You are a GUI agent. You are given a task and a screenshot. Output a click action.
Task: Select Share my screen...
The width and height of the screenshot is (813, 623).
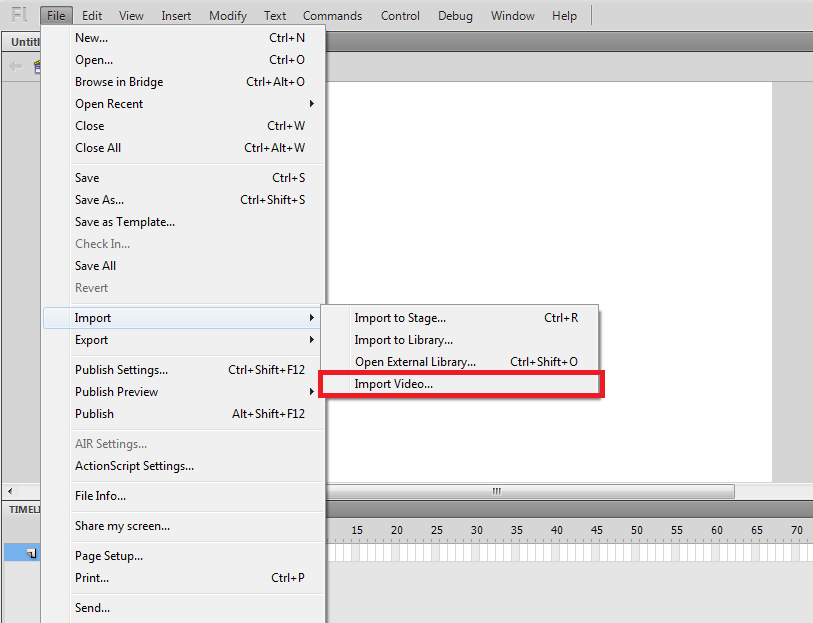click(184, 526)
